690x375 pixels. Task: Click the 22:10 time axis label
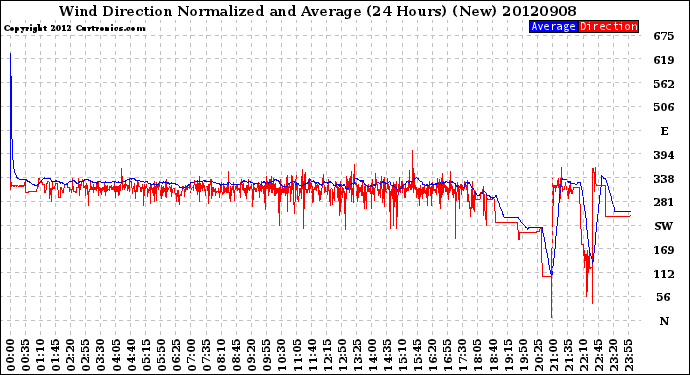click(x=583, y=355)
